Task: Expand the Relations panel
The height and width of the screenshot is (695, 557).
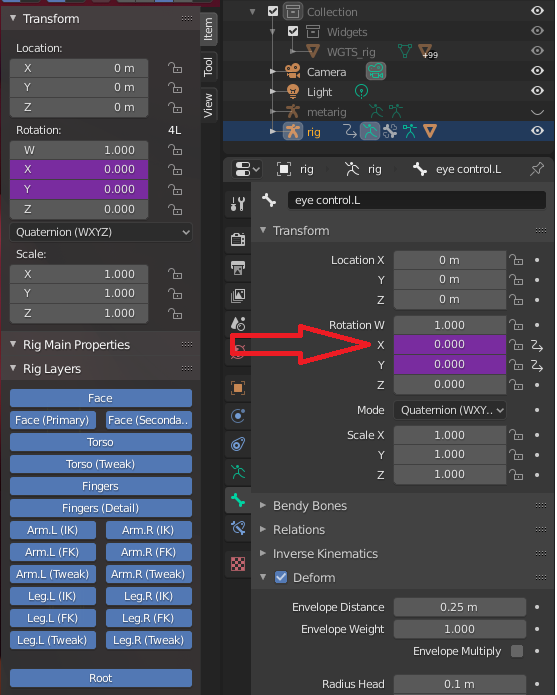Action: click(x=263, y=529)
